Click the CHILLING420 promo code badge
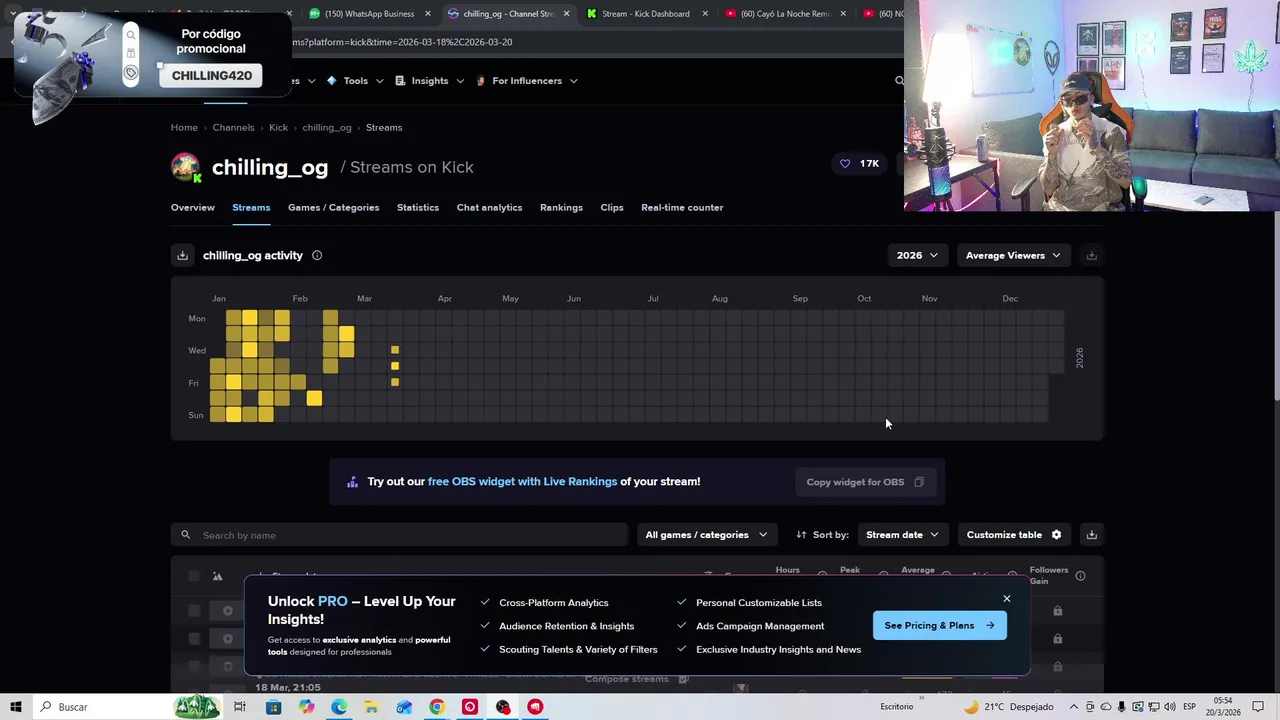 coord(211,76)
